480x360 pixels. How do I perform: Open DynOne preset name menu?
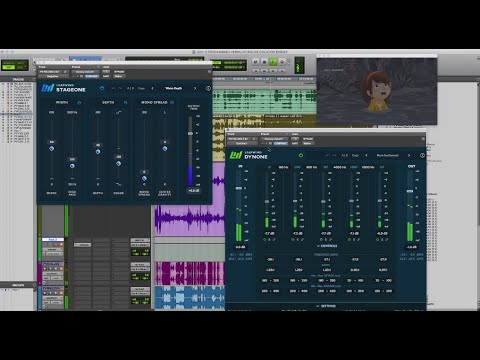coord(388,155)
